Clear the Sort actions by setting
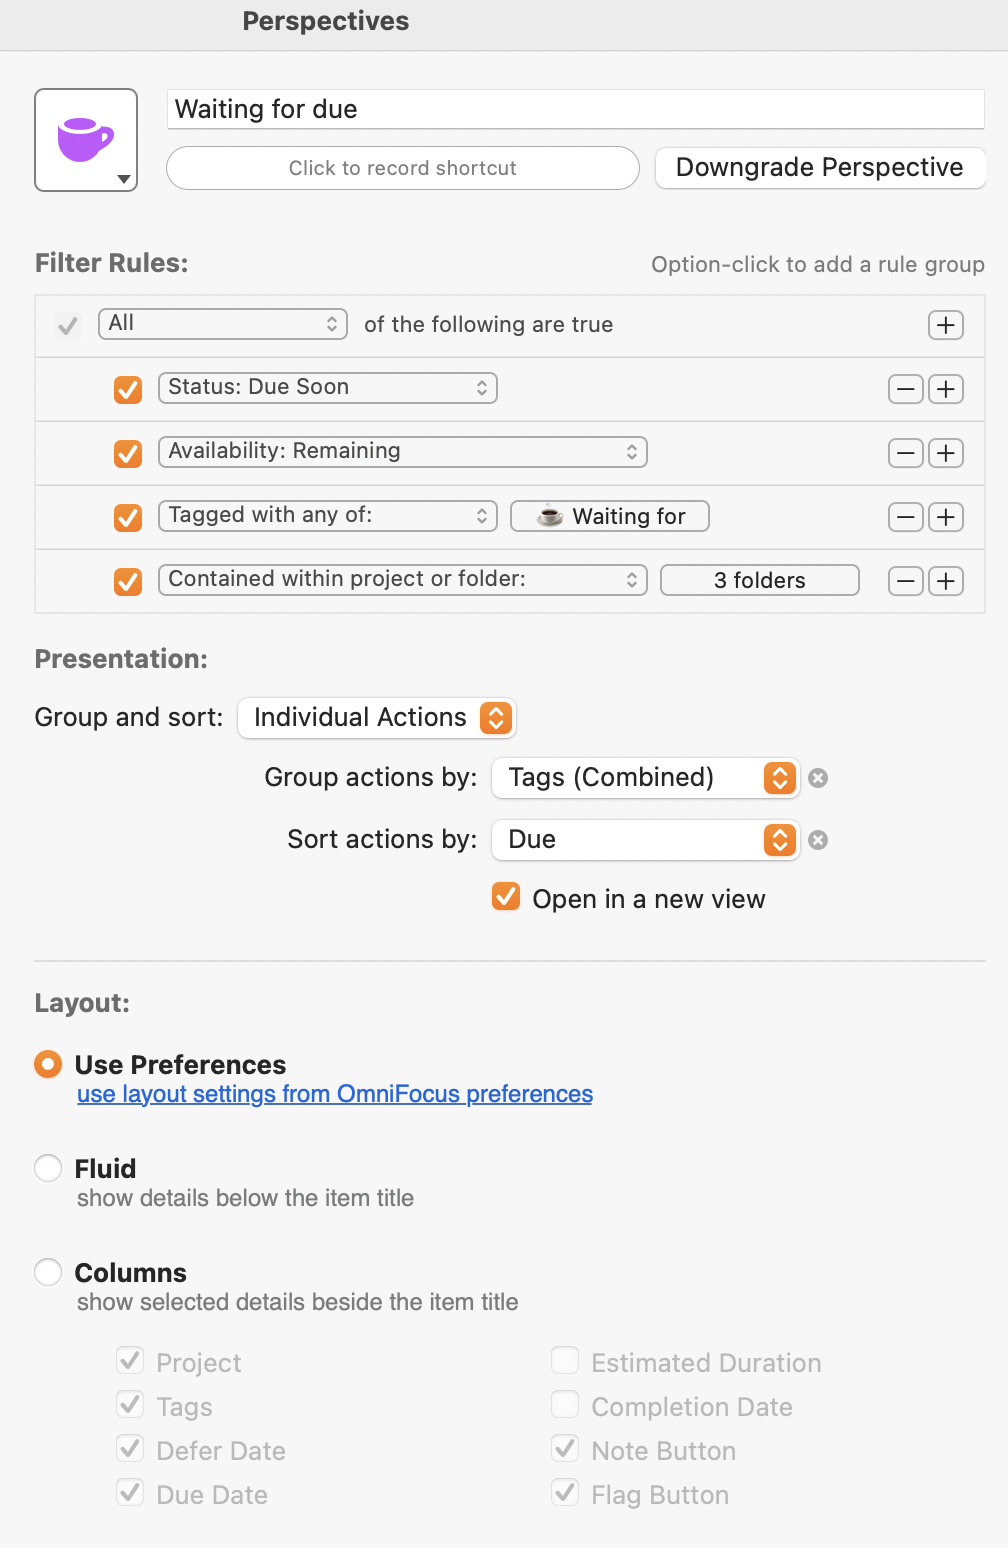1008x1548 pixels. (x=818, y=840)
